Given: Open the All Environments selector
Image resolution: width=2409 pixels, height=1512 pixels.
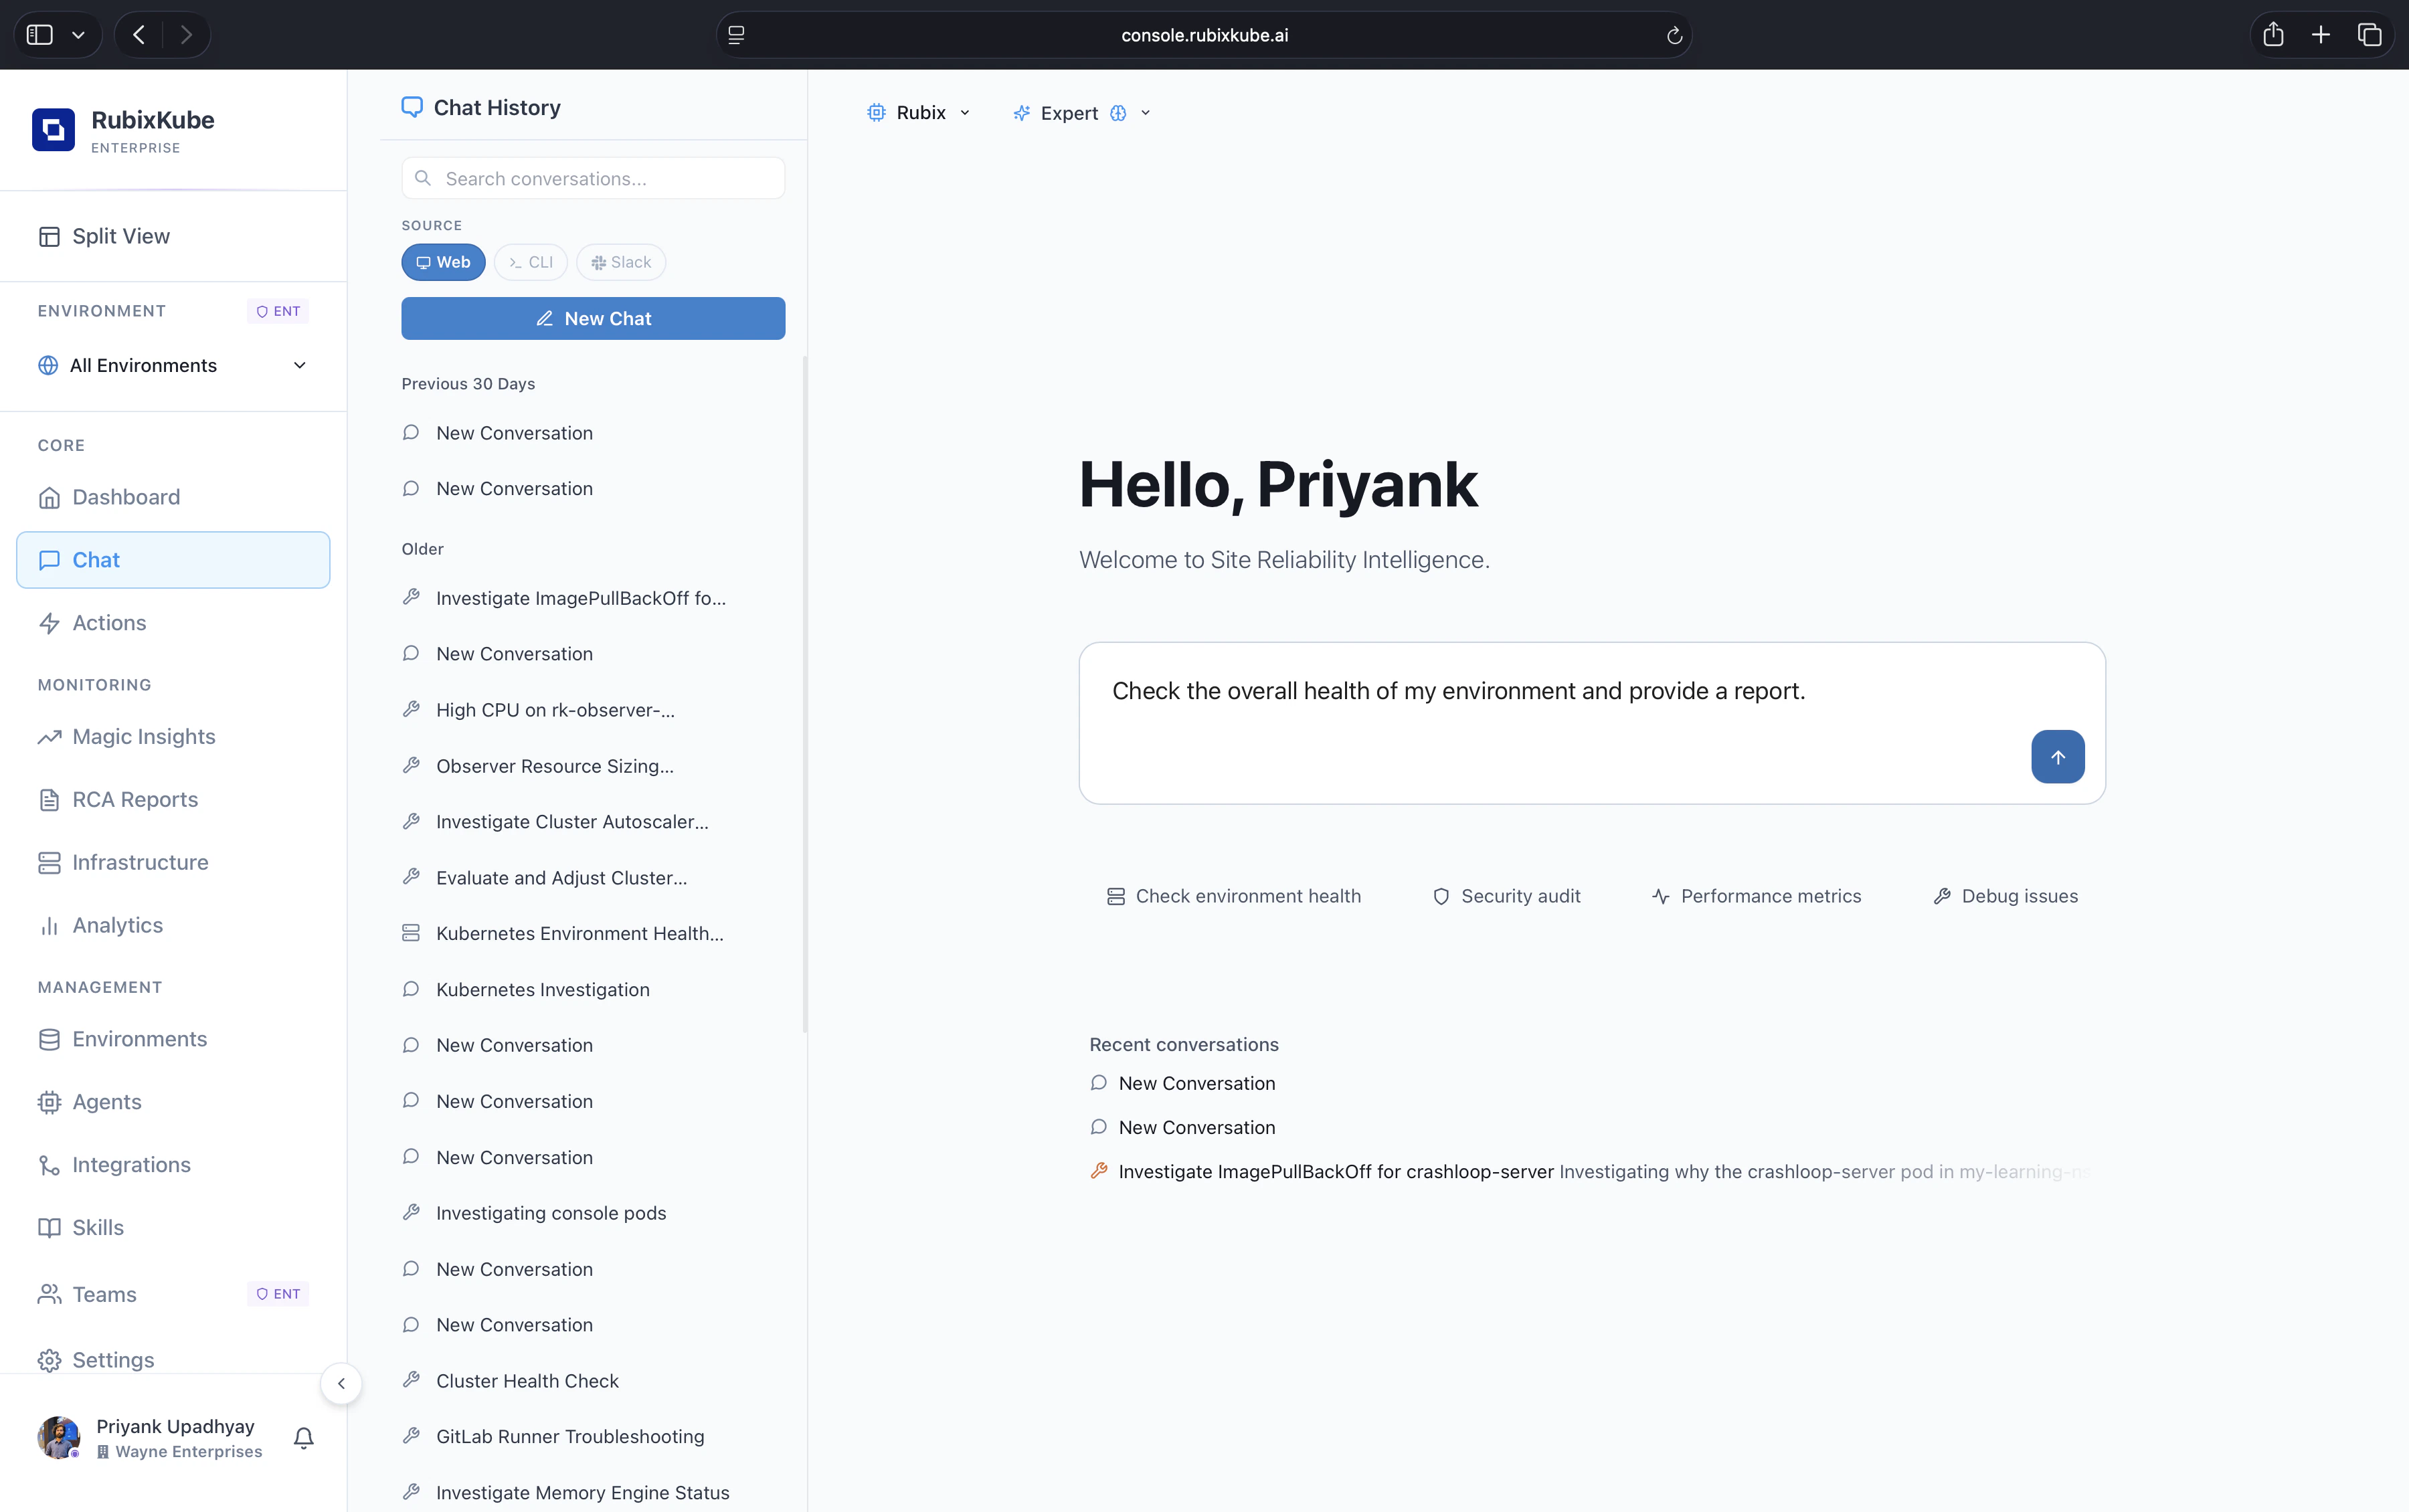Looking at the screenshot, I should (x=173, y=365).
